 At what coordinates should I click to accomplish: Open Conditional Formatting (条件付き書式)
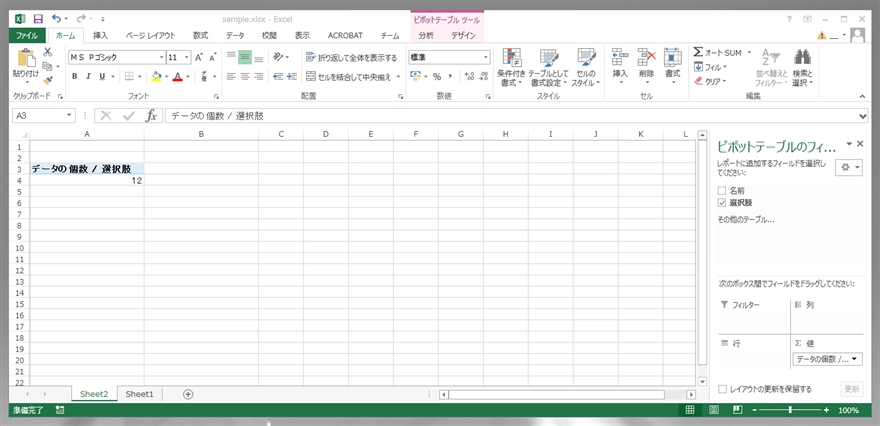tap(511, 67)
